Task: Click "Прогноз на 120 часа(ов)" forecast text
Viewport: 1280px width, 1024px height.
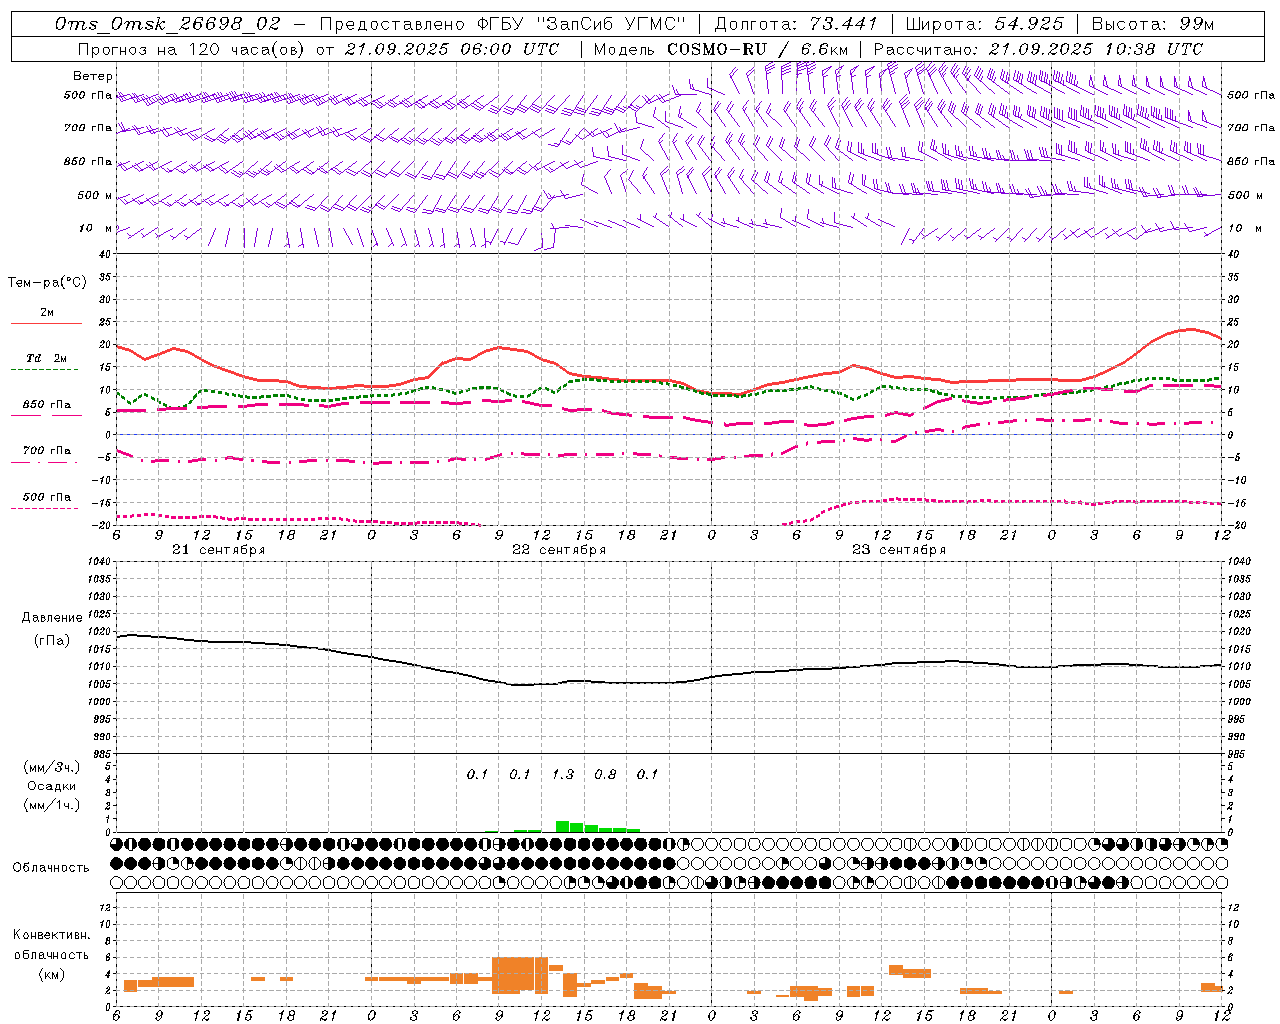Action: tap(190, 49)
